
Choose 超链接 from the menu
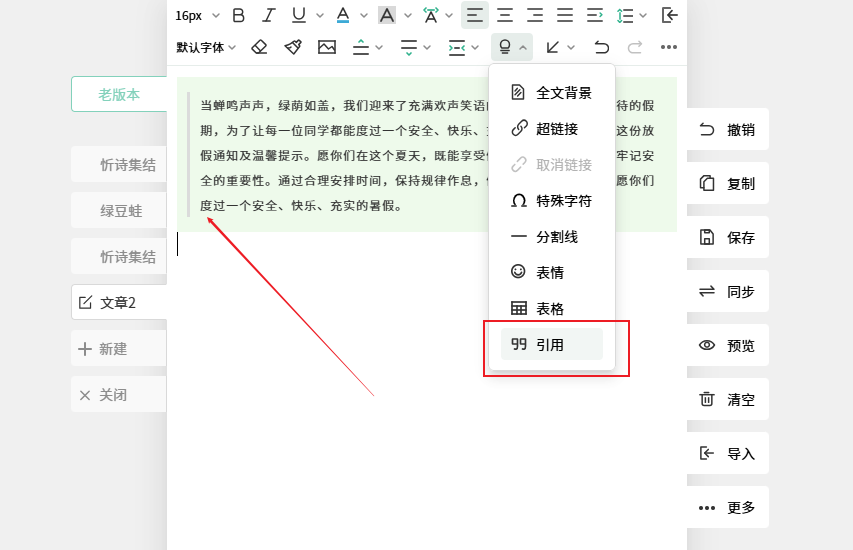[x=552, y=128]
